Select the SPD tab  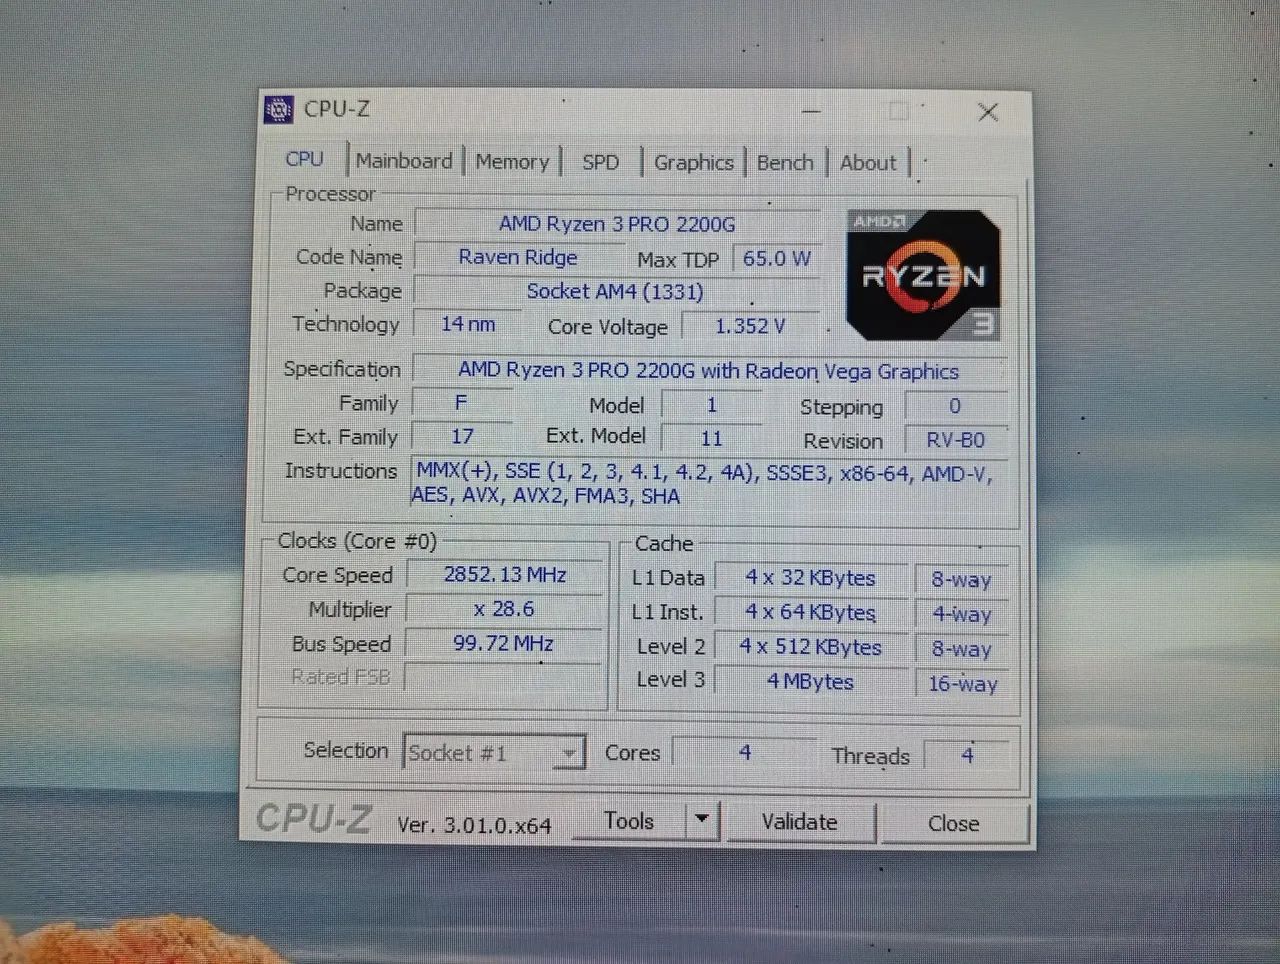pos(600,162)
